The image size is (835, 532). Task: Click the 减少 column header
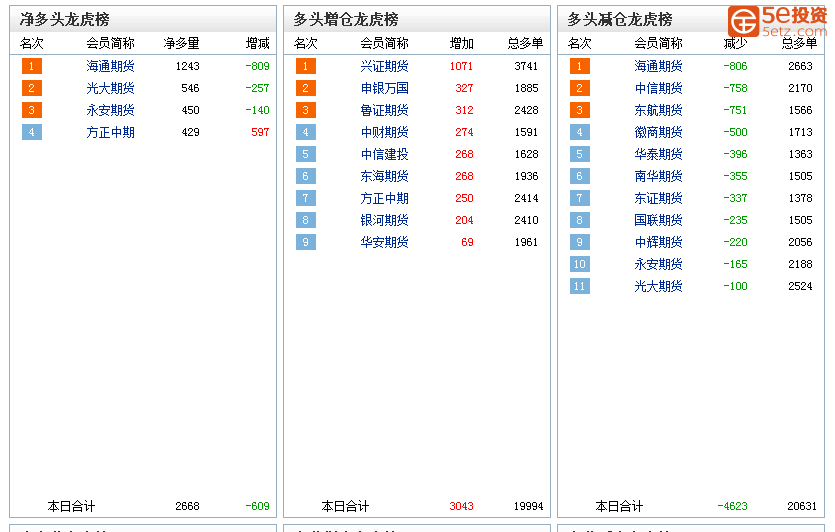pyautogui.click(x=735, y=43)
